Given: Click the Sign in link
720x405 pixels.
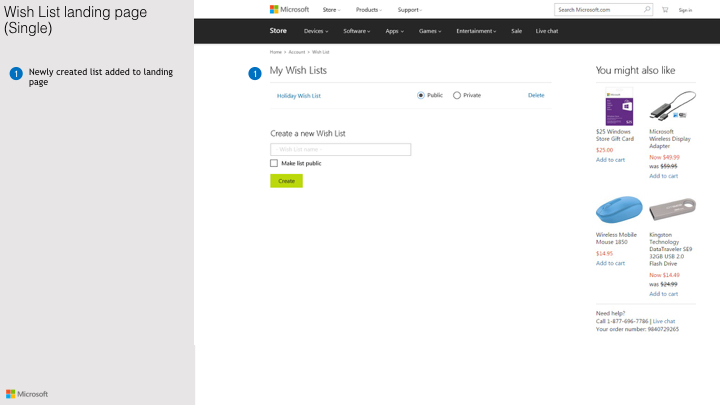Looking at the screenshot, I should (685, 10).
